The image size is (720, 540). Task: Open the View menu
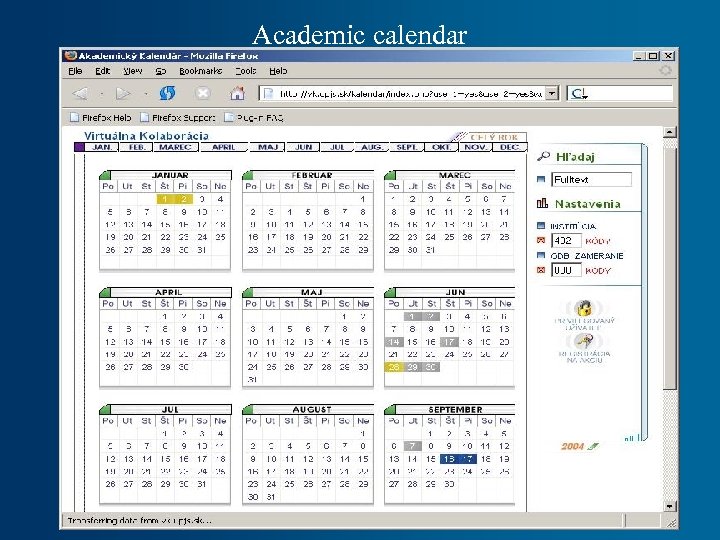(133, 71)
